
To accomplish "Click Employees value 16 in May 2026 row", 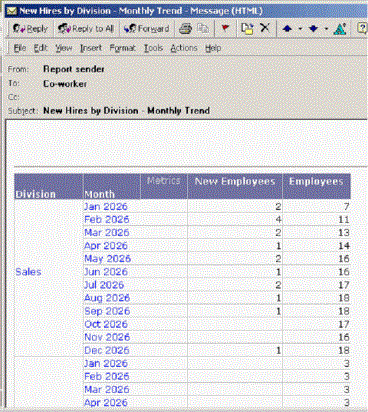I will pos(344,259).
